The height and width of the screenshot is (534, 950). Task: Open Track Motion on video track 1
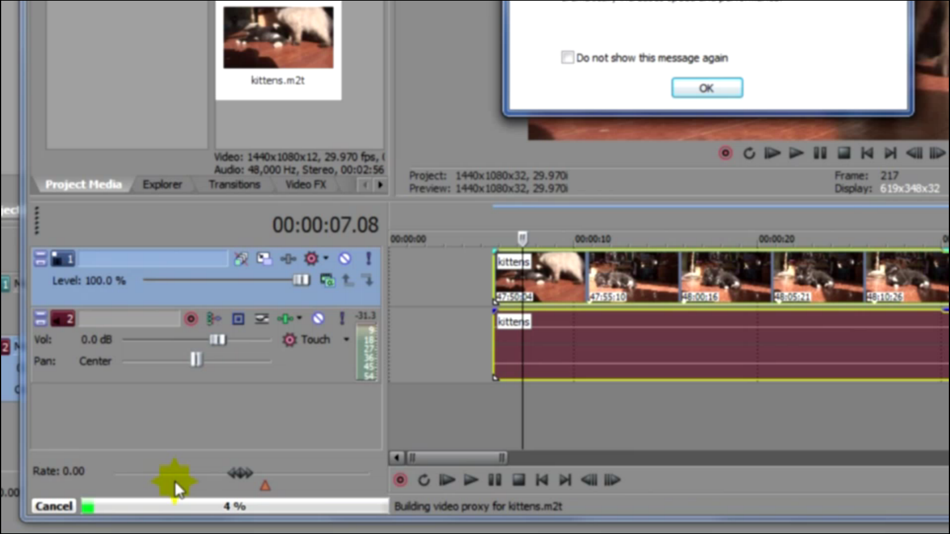[264, 259]
